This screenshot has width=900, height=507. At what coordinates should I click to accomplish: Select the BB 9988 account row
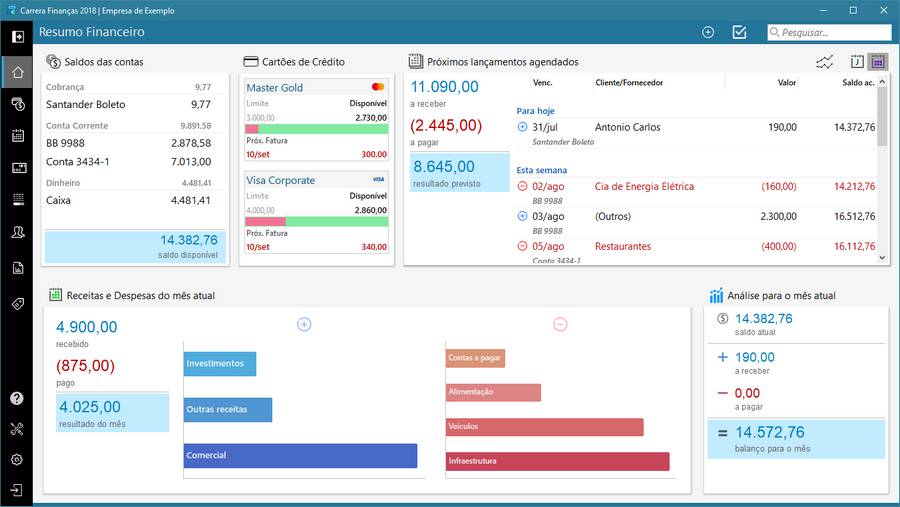(129, 143)
